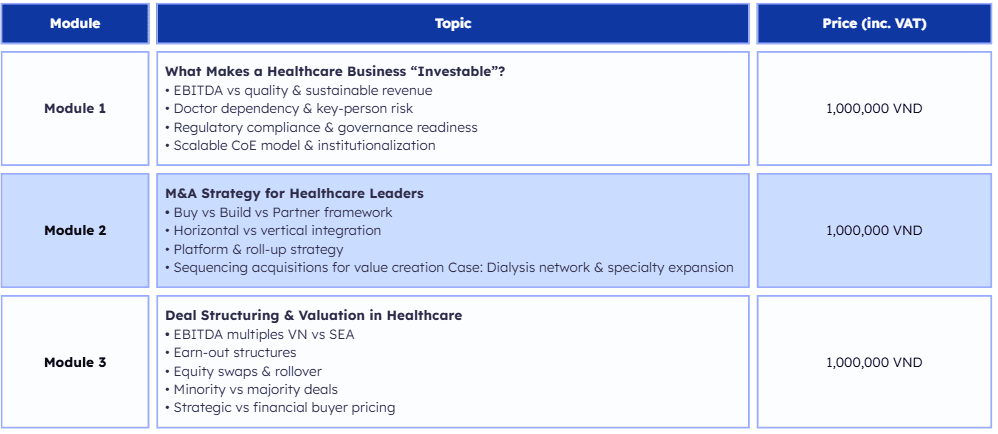The image size is (998, 434).
Task: Click 'Strategic vs financial buyer pricing' bullet
Action: (x=284, y=407)
